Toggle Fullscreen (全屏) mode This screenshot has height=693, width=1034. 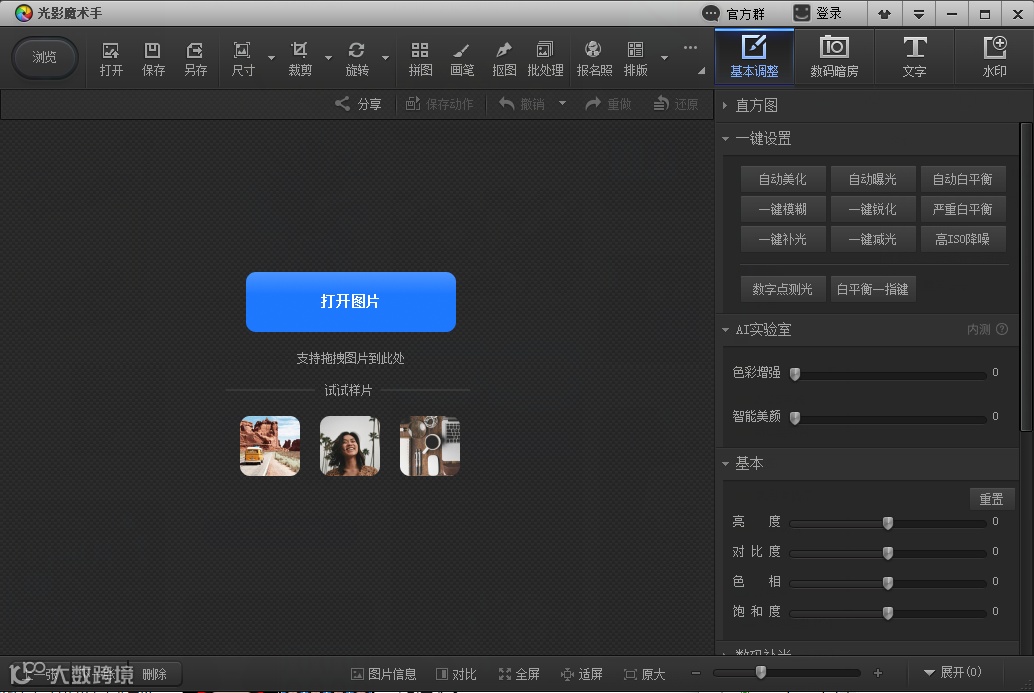[519, 674]
